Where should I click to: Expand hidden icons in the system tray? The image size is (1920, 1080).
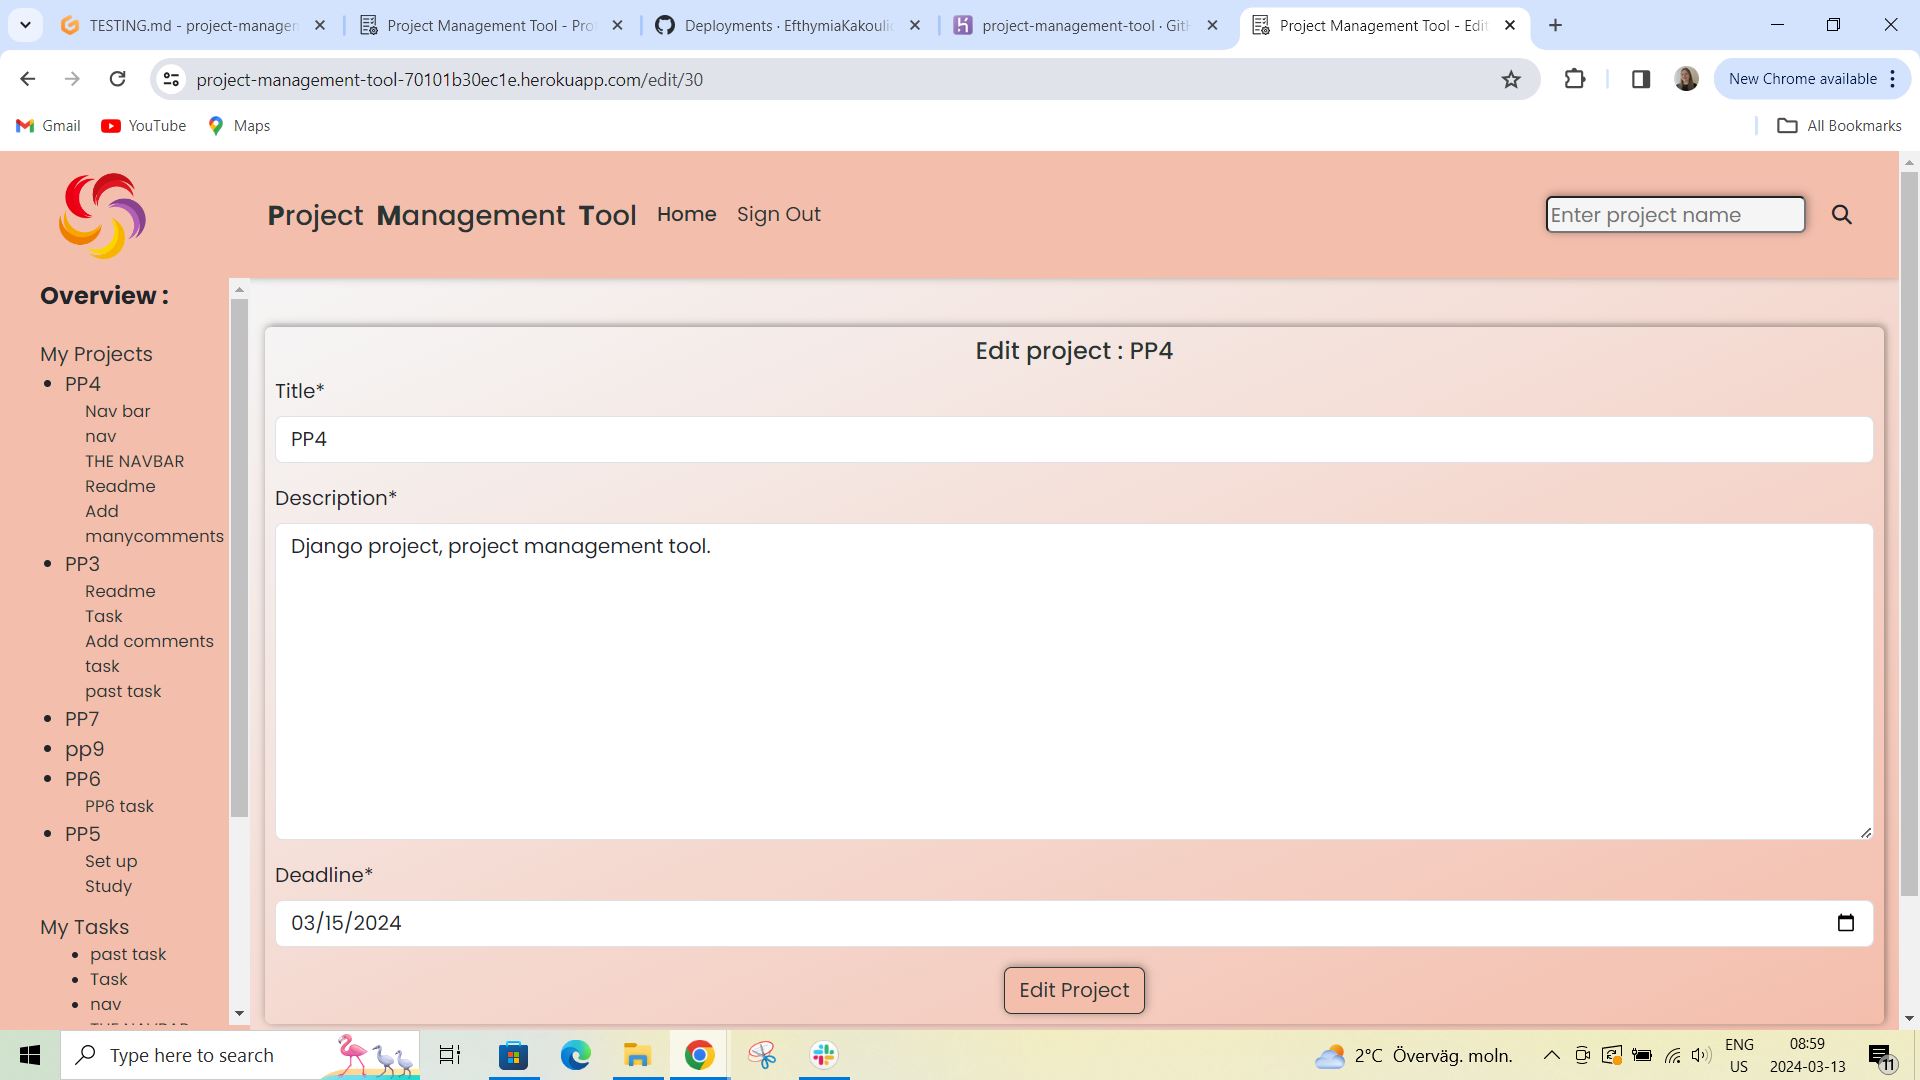point(1551,1054)
